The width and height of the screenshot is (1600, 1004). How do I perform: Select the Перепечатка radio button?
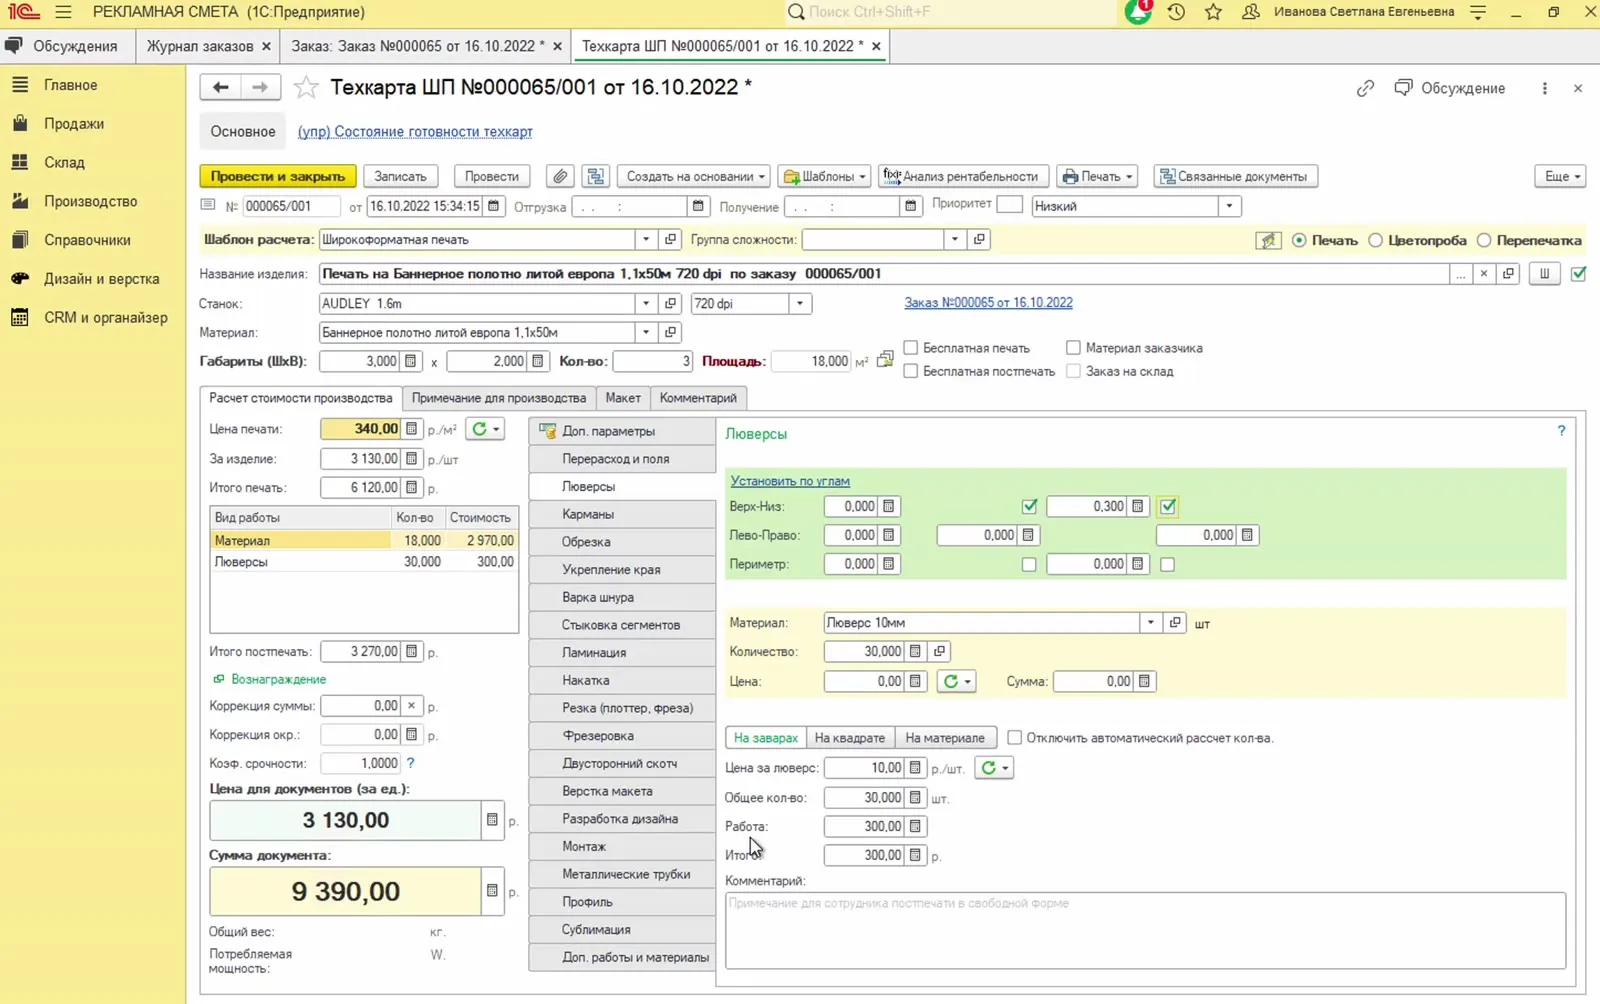(1484, 240)
